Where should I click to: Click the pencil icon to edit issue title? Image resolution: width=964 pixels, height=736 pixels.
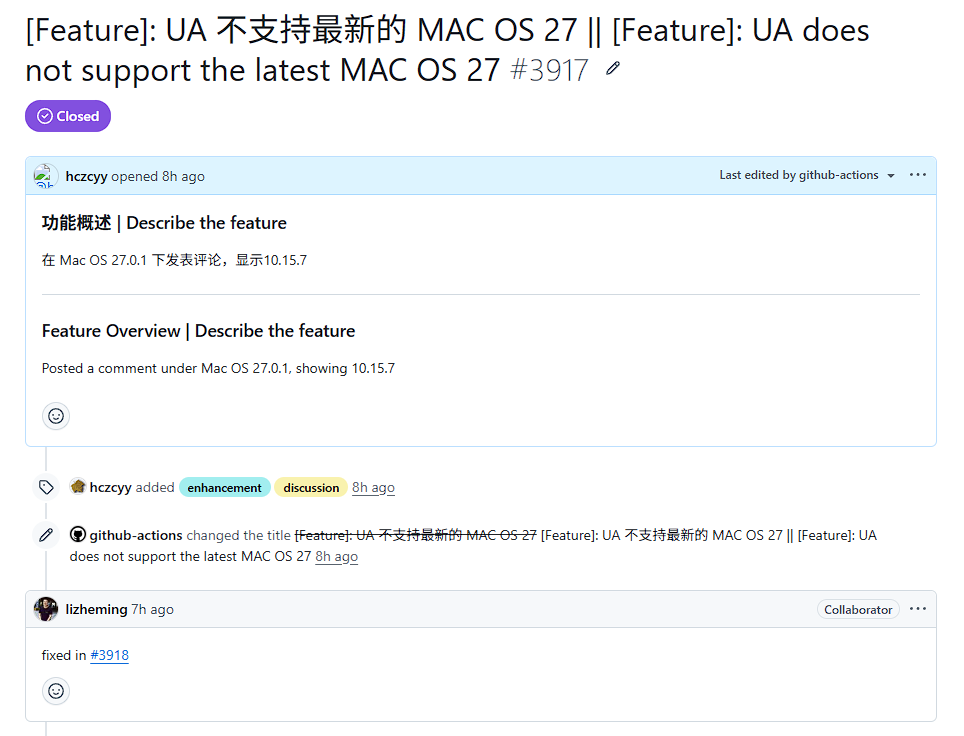[612, 68]
